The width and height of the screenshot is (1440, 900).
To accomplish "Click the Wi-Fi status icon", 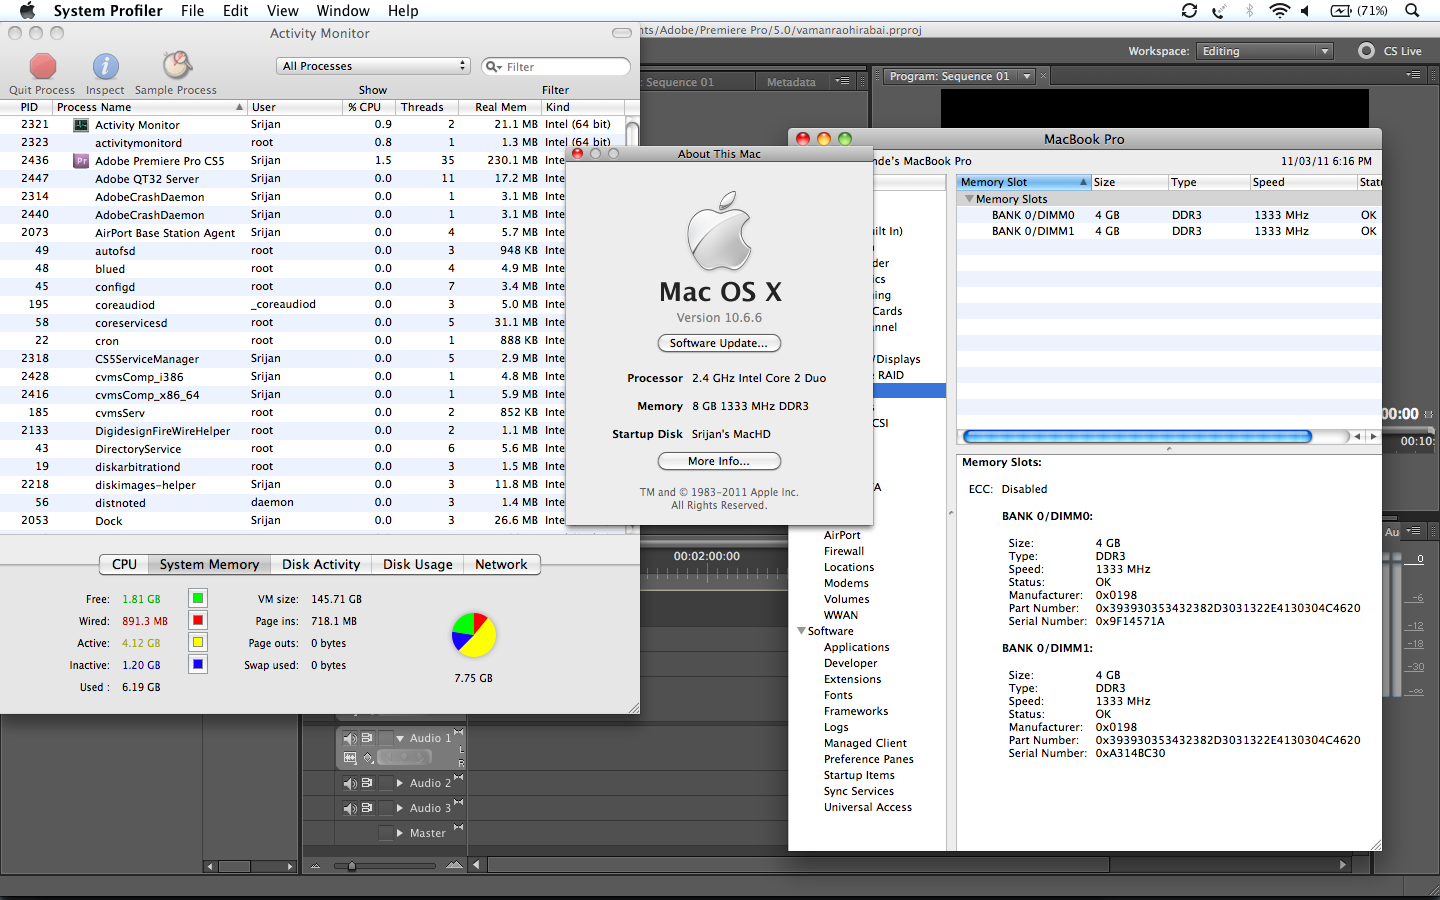I will point(1279,10).
